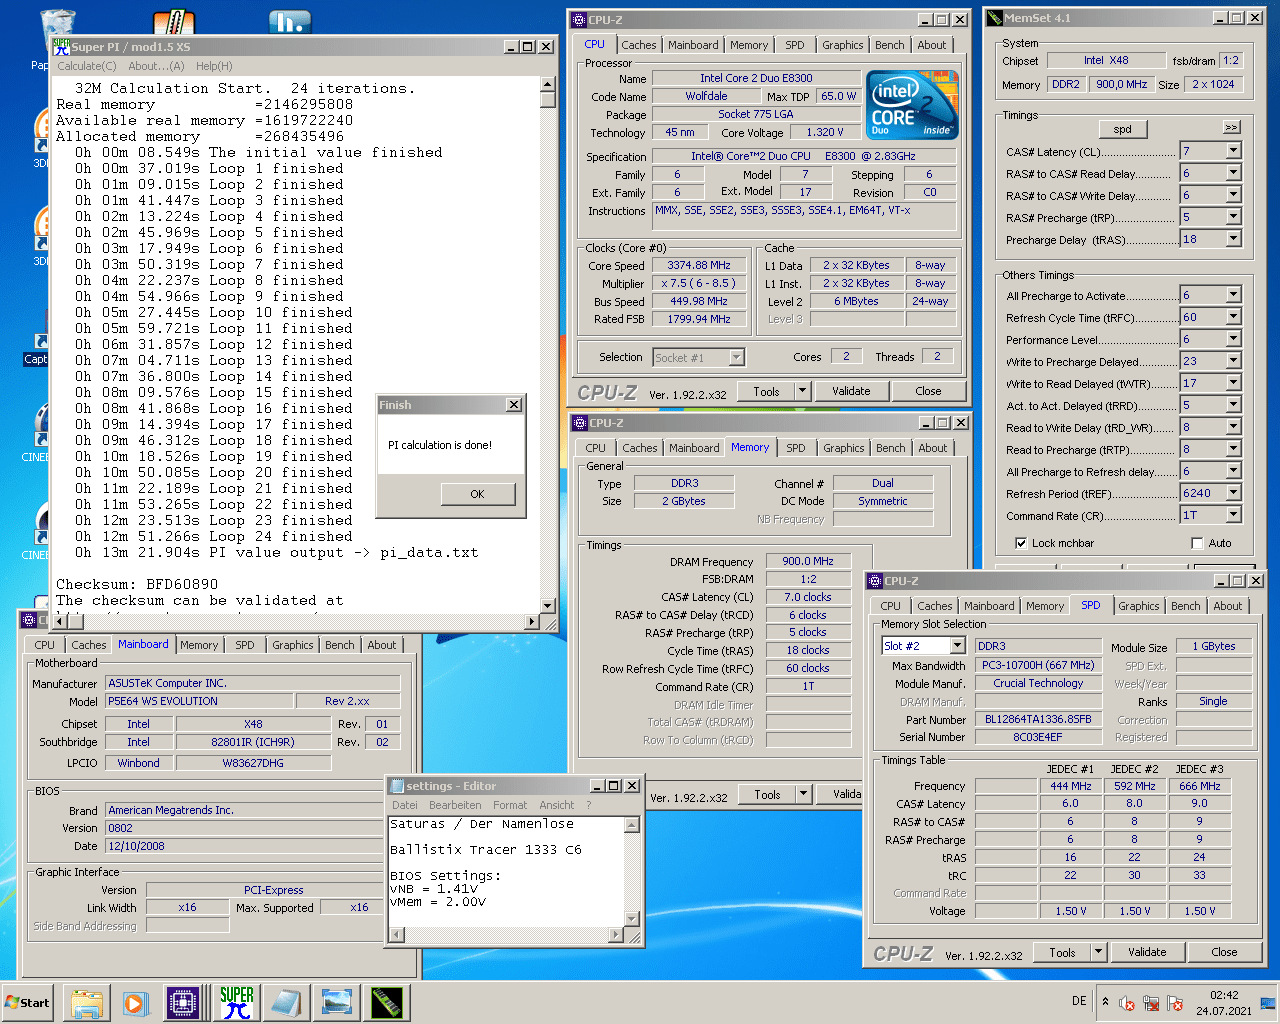Open Command Rate (CR) dropdown in MemSet
Image resolution: width=1280 pixels, height=1024 pixels.
(1233, 515)
